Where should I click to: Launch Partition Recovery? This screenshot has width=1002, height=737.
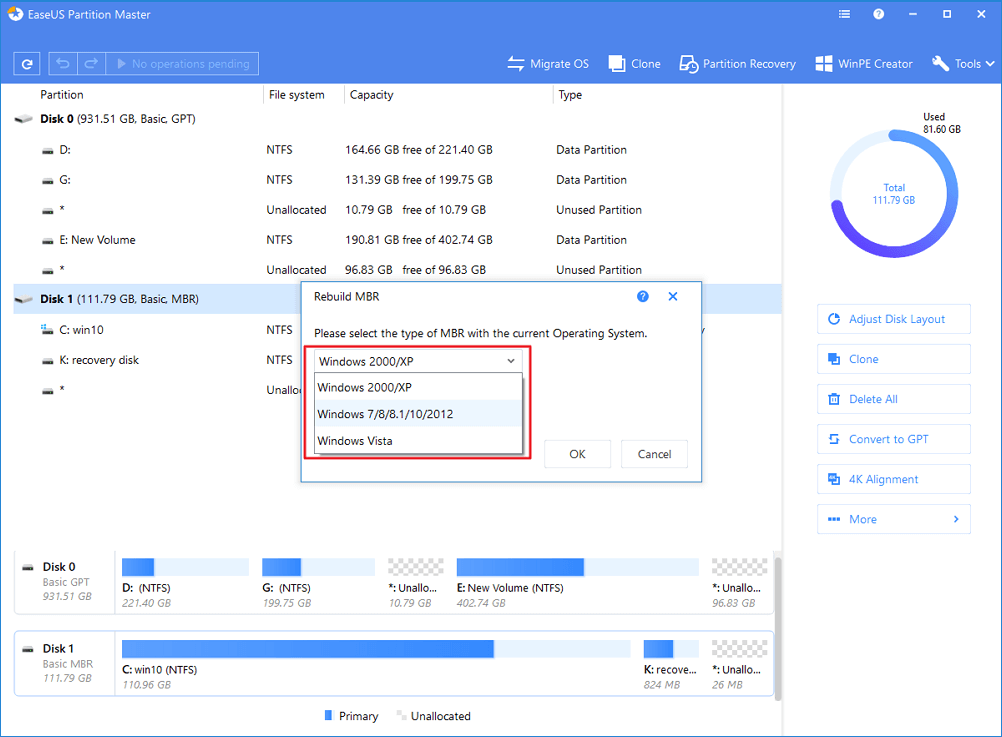737,64
